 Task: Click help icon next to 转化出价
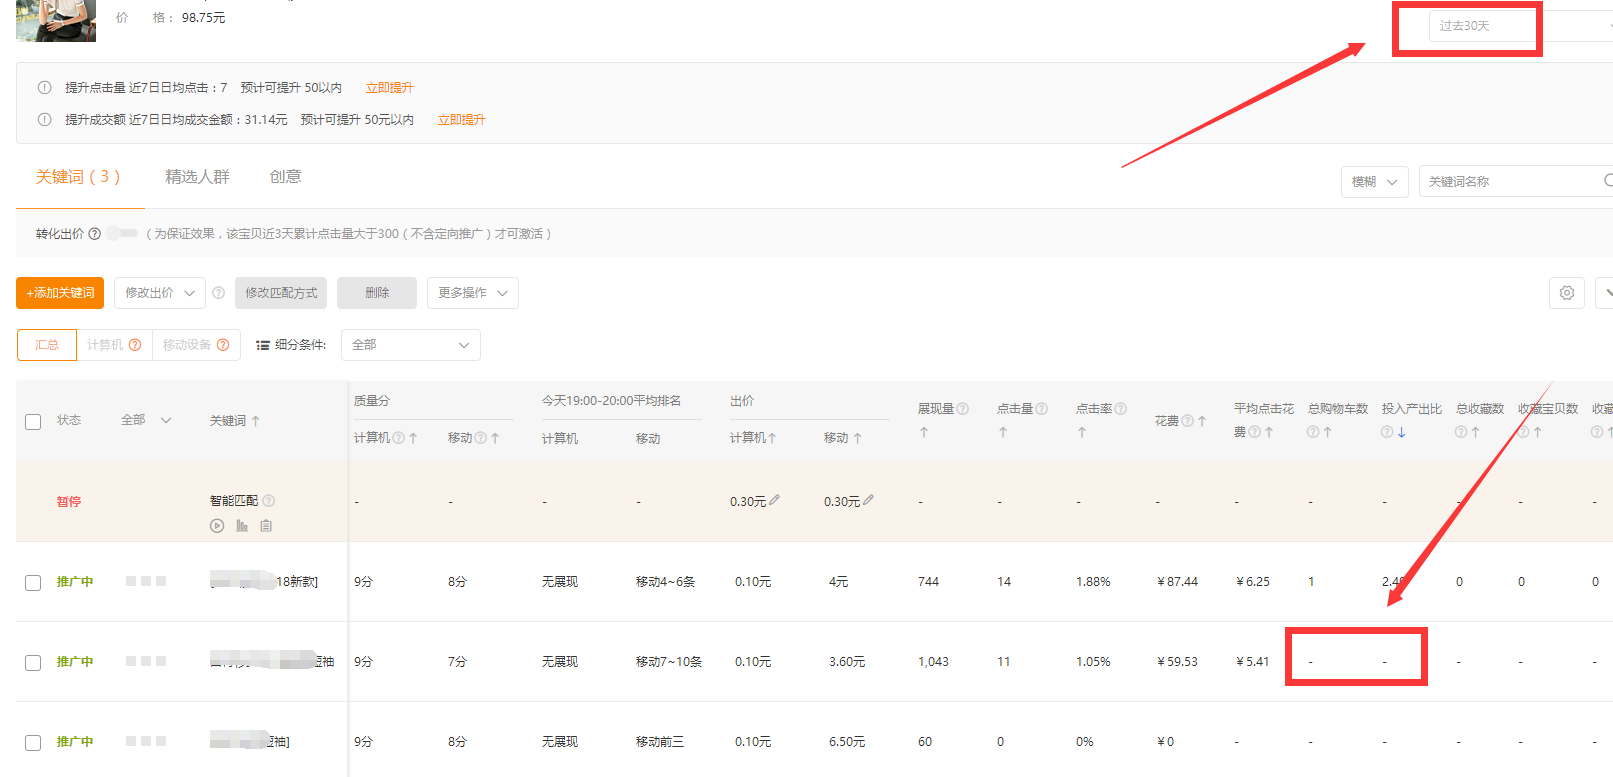tap(95, 234)
